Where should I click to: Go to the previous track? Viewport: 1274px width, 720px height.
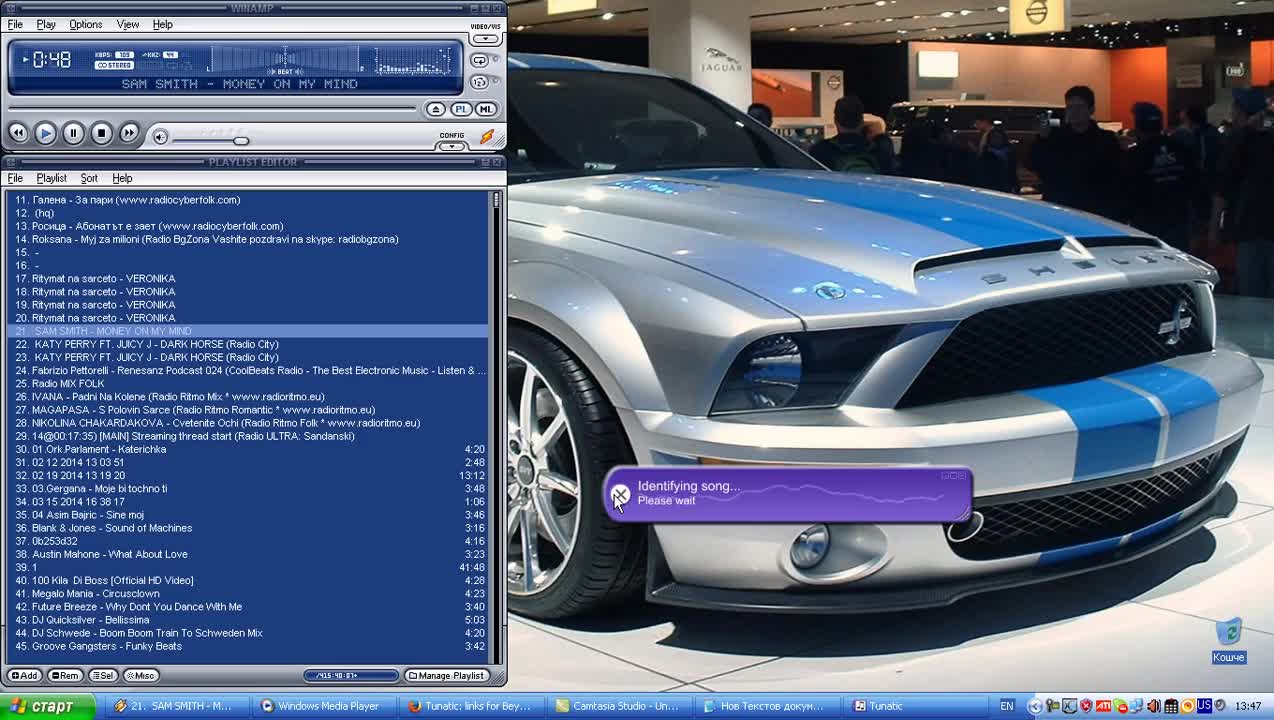click(x=18, y=133)
